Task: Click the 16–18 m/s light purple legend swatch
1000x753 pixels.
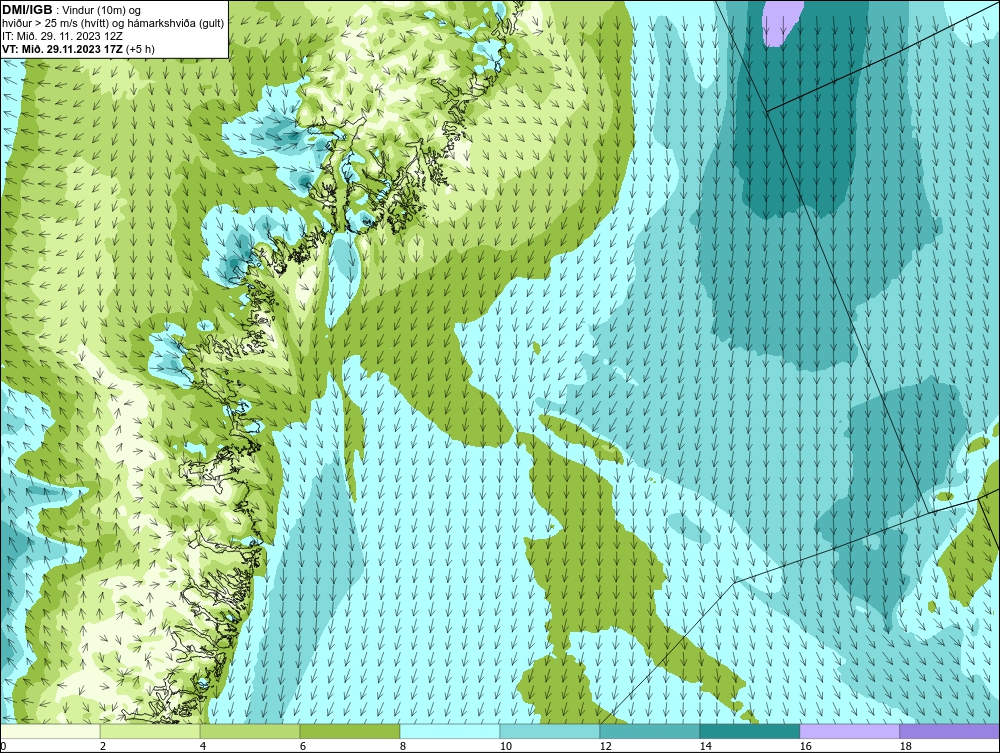Action: 849,732
